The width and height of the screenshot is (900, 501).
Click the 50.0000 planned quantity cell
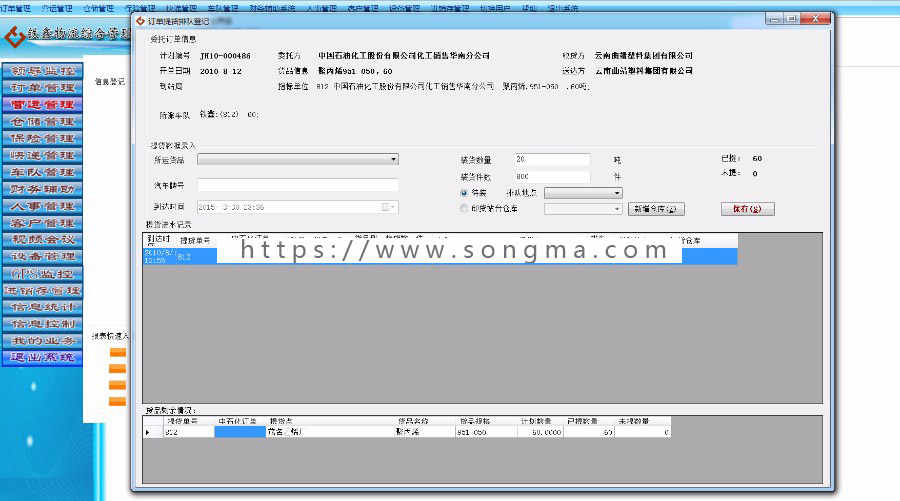click(540, 432)
